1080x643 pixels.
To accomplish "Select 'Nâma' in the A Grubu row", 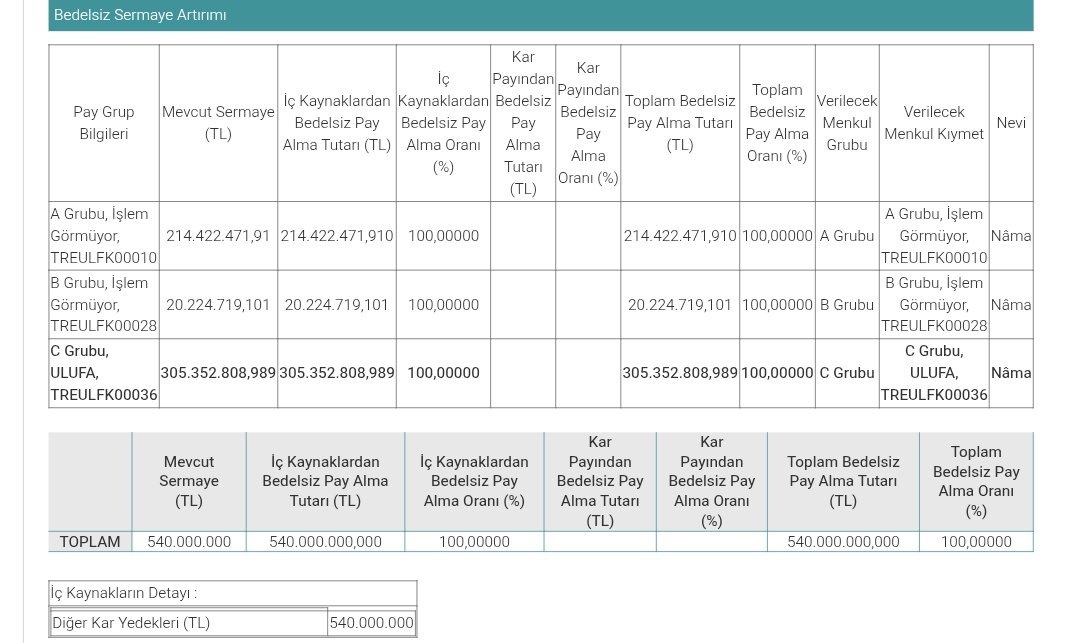I will click(1011, 235).
